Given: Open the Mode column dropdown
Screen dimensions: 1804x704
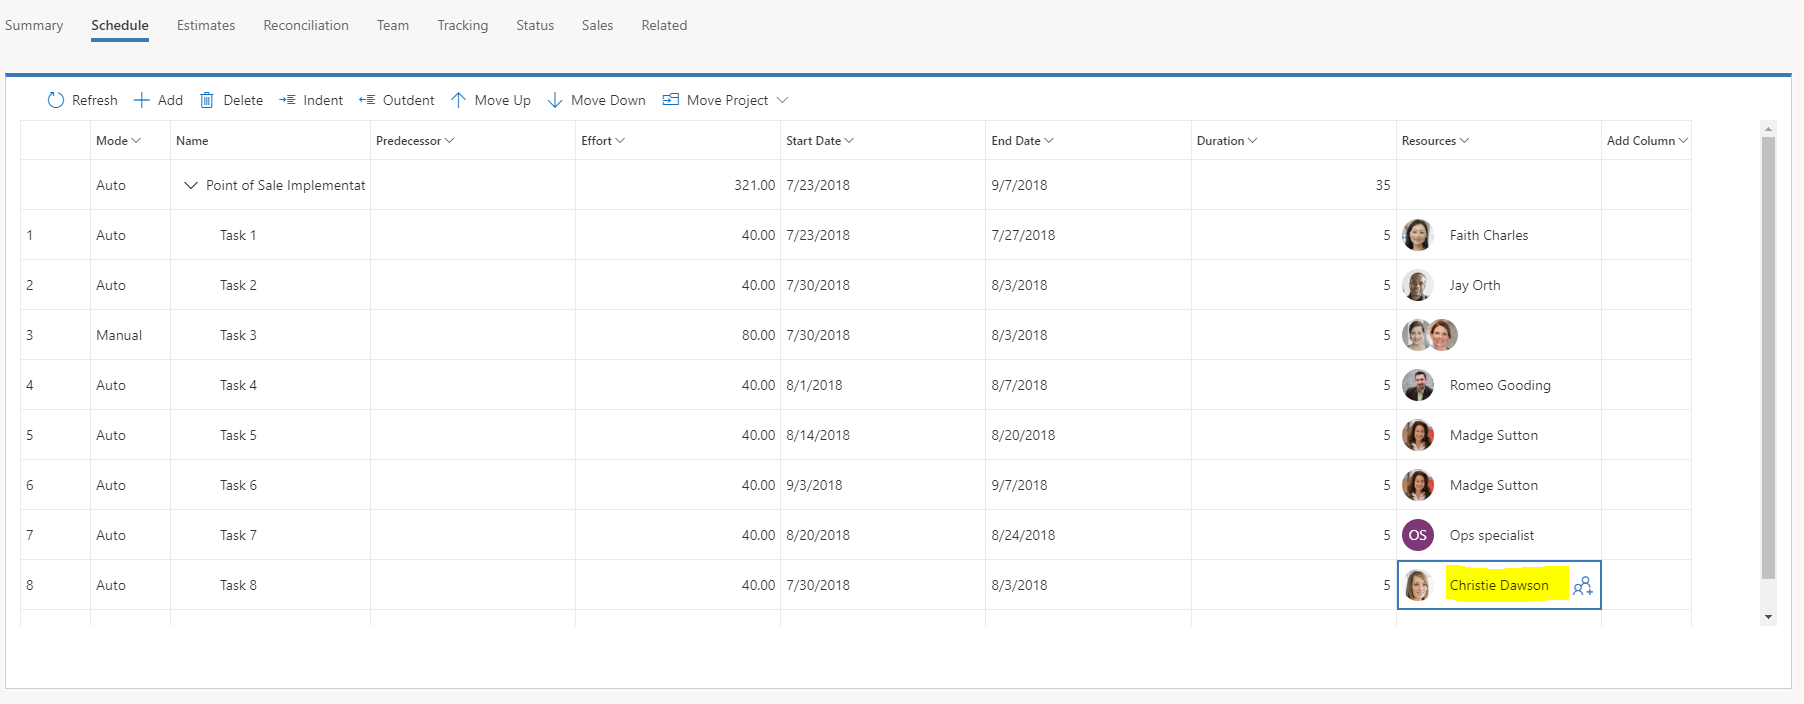Looking at the screenshot, I should (136, 141).
